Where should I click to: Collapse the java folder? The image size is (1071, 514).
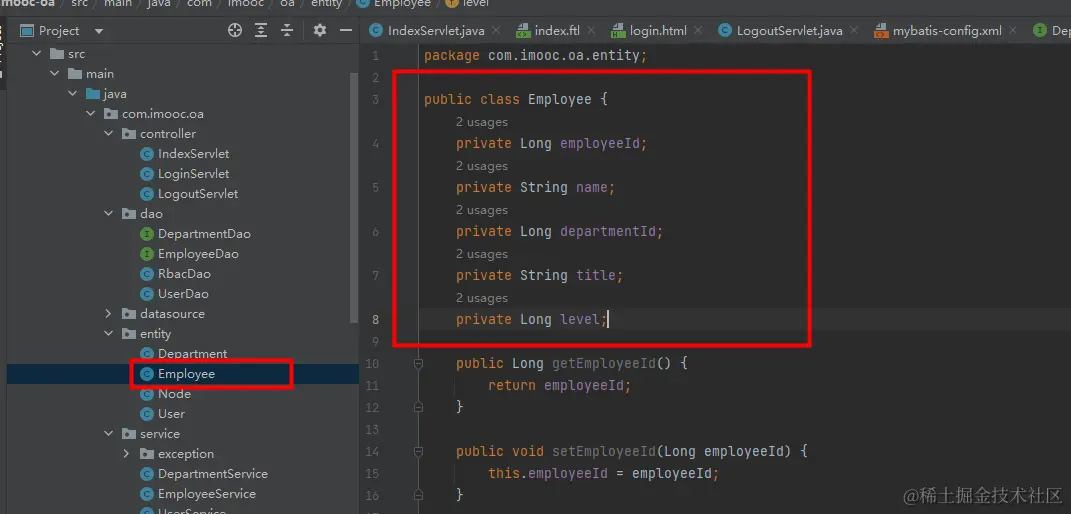click(x=72, y=94)
